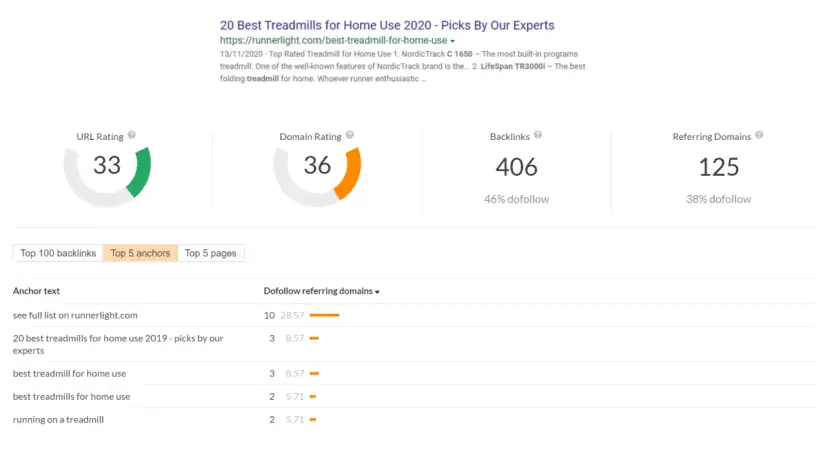Sort by Dofollow referring domains column
830x459 pixels.
click(321, 291)
